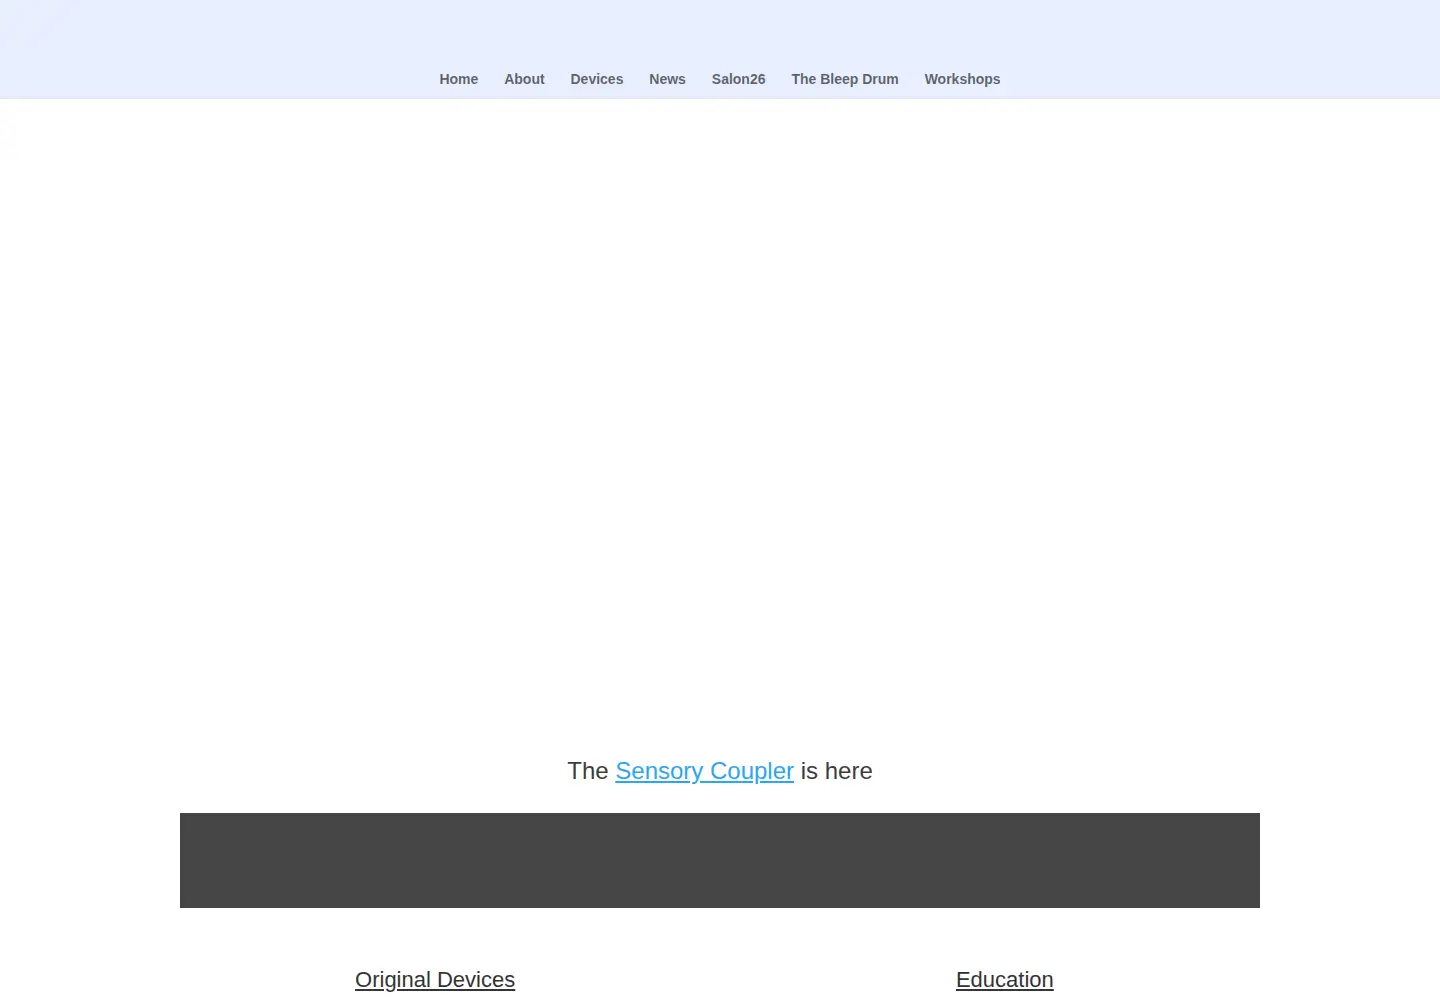Open the Salon26 page
This screenshot has height=1000, width=1440.
[738, 79]
